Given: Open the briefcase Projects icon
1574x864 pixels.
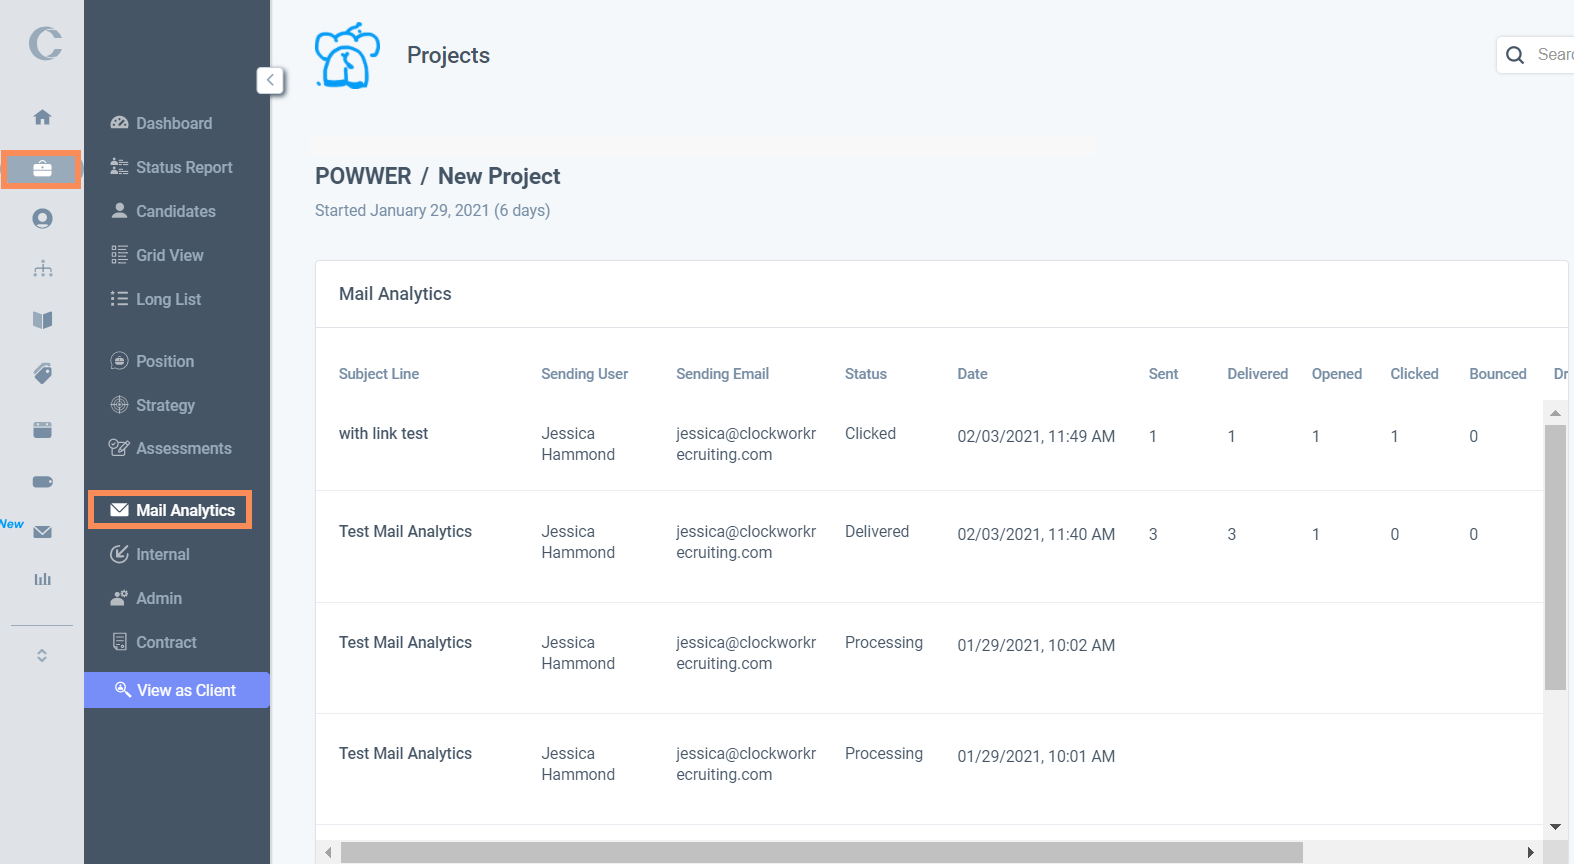Looking at the screenshot, I should (42, 169).
